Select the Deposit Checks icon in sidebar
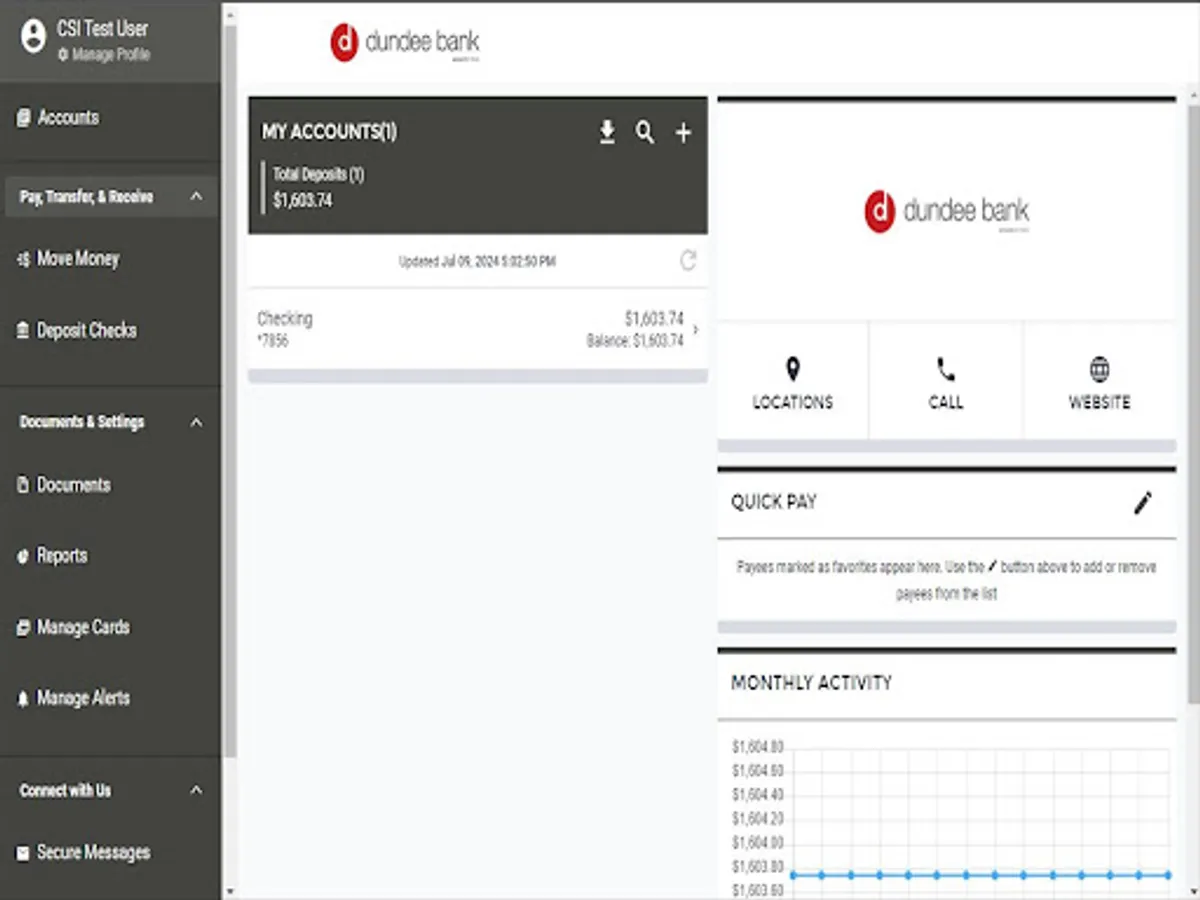The height and width of the screenshot is (900, 1200). pyautogui.click(x=23, y=330)
